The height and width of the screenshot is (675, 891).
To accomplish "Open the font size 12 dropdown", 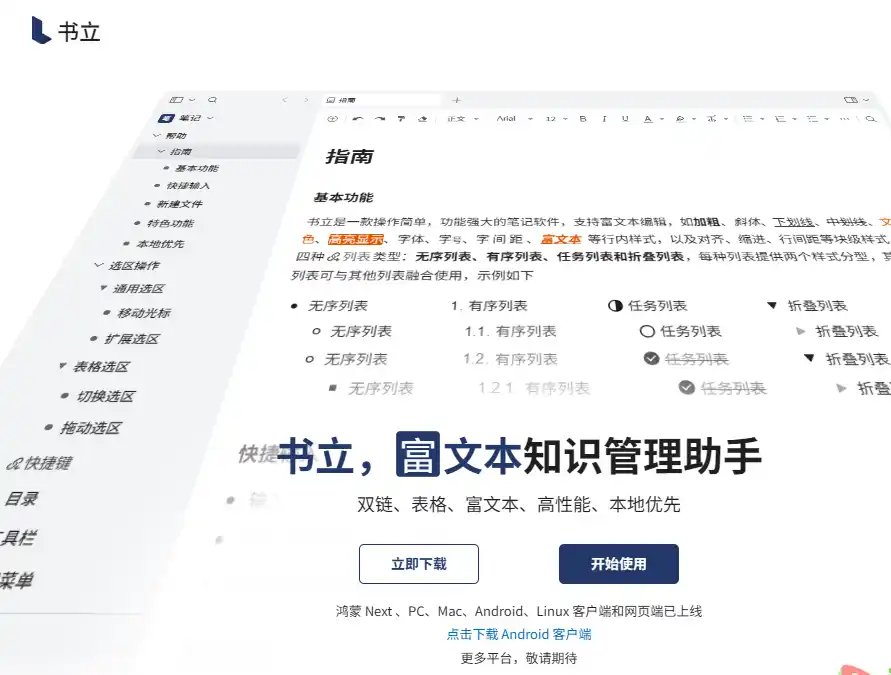I will coord(556,119).
